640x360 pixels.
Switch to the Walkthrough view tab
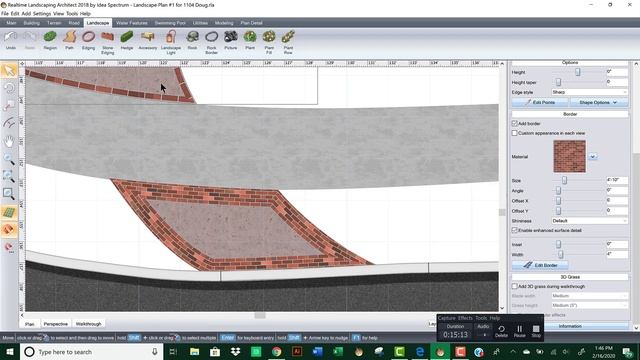click(89, 324)
